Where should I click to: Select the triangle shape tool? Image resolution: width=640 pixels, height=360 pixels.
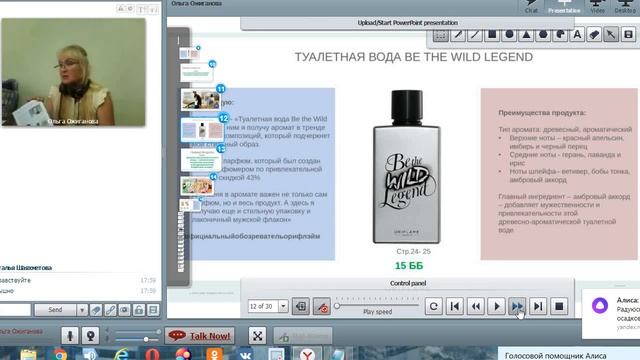click(x=526, y=35)
